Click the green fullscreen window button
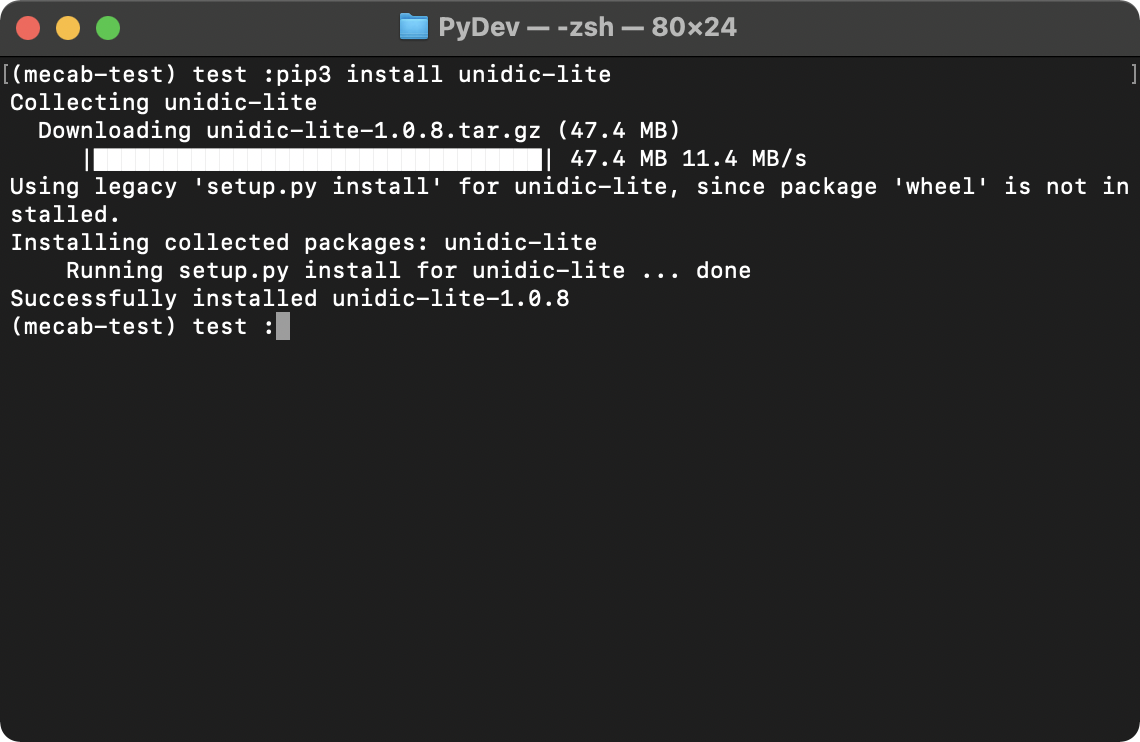Image resolution: width=1140 pixels, height=742 pixels. [x=108, y=28]
